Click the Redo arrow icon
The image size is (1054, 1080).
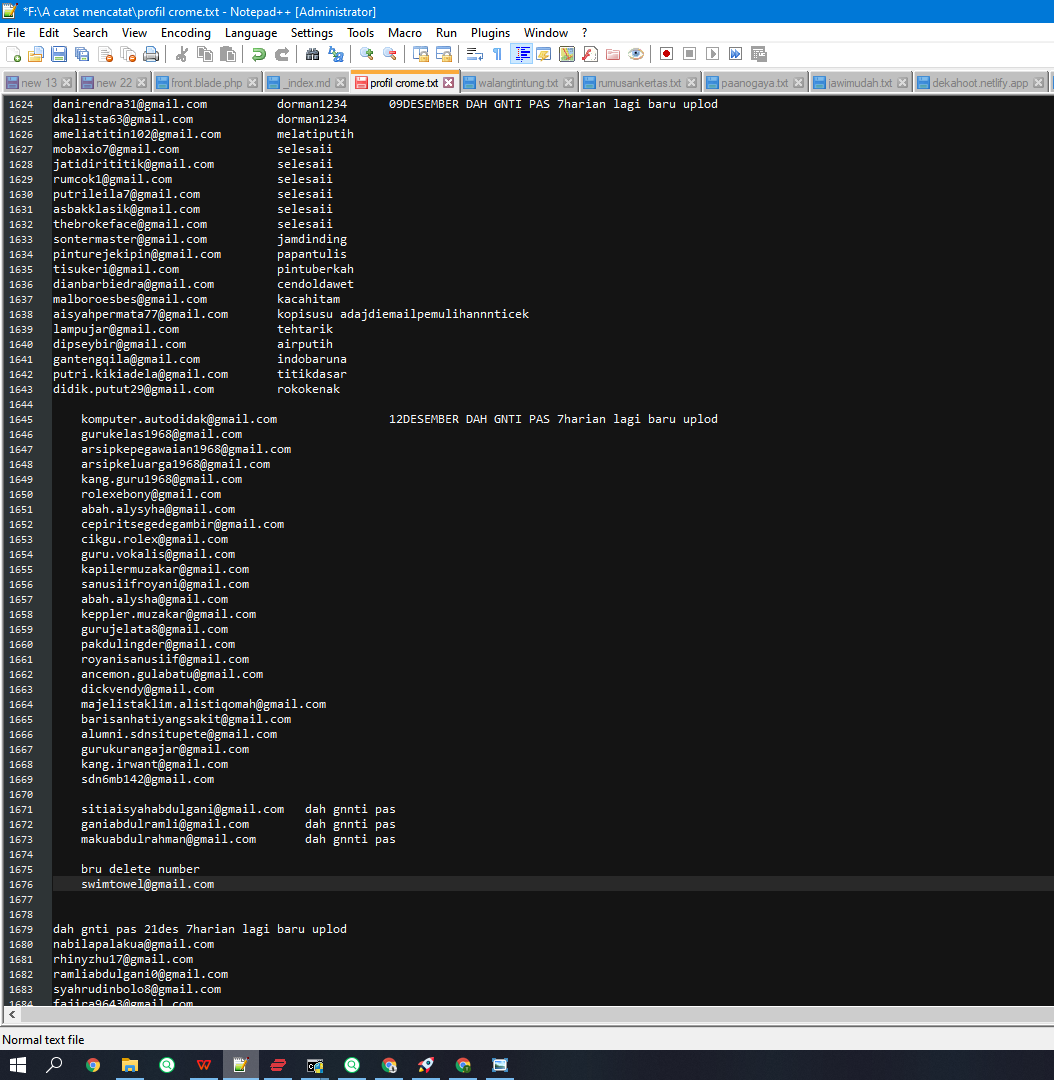pos(282,54)
